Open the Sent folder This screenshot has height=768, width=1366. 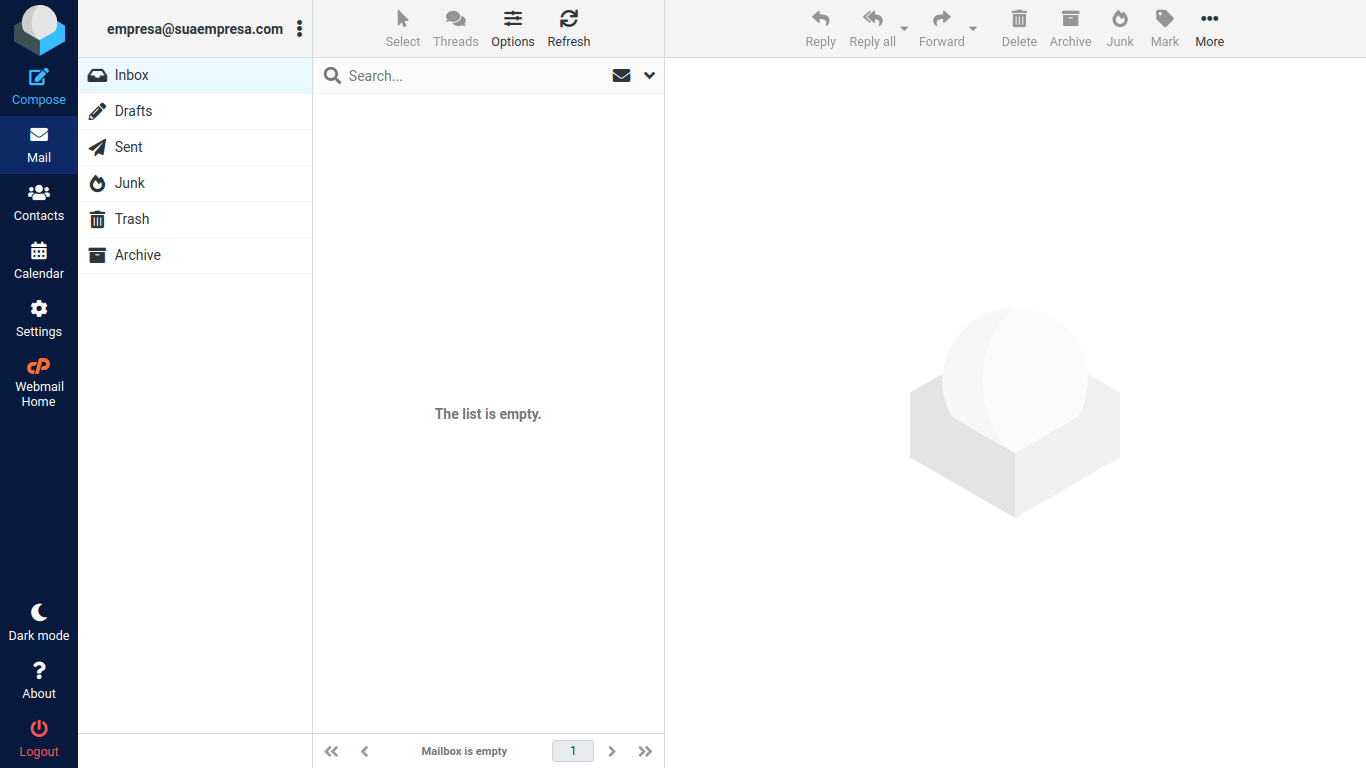tap(128, 147)
